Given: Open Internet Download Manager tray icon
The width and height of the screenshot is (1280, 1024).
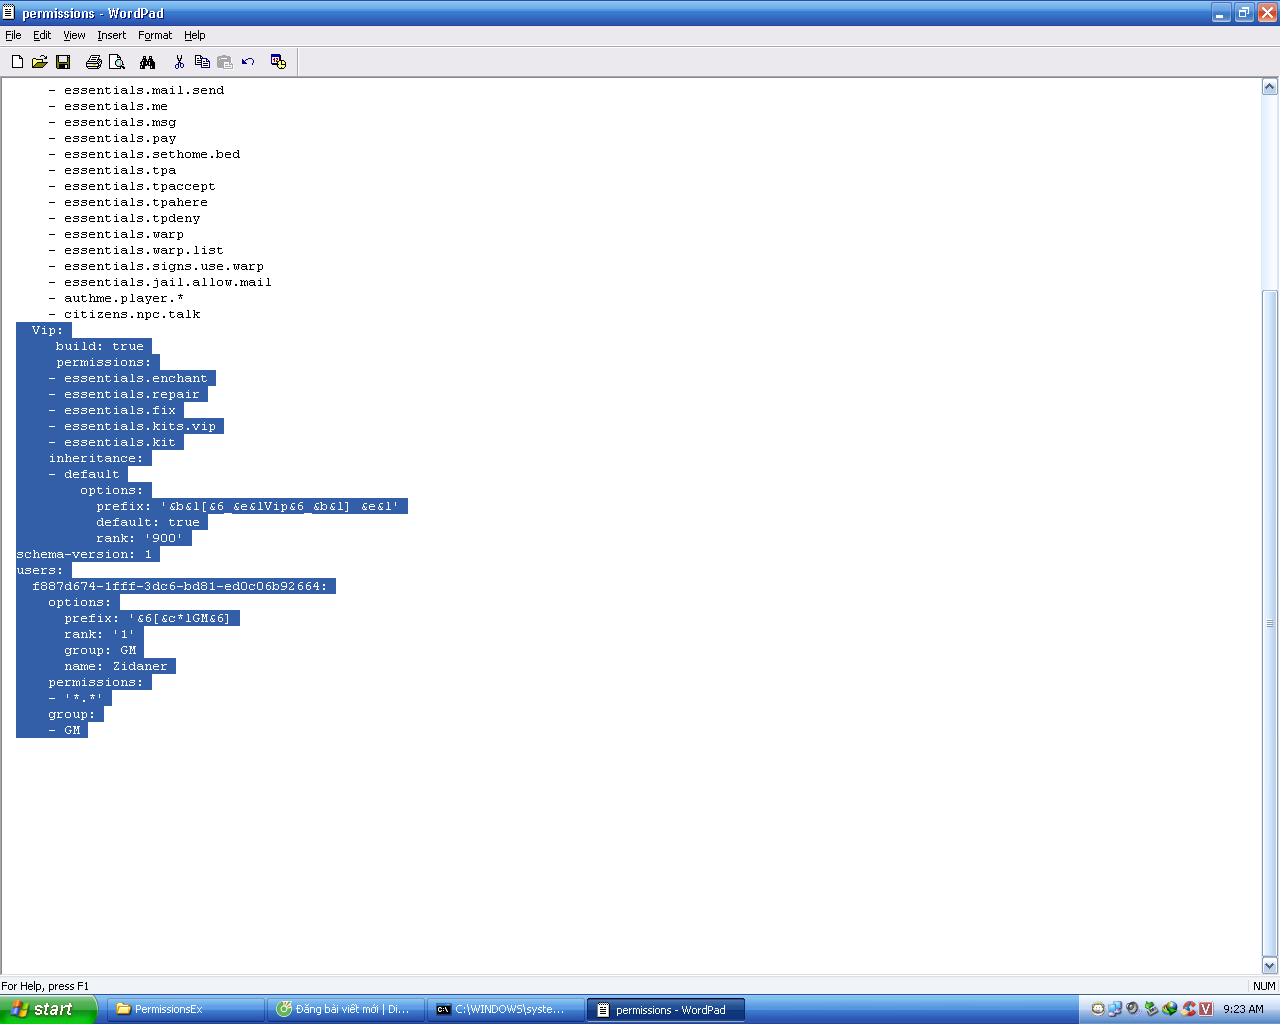Looking at the screenshot, I should 1170,1009.
